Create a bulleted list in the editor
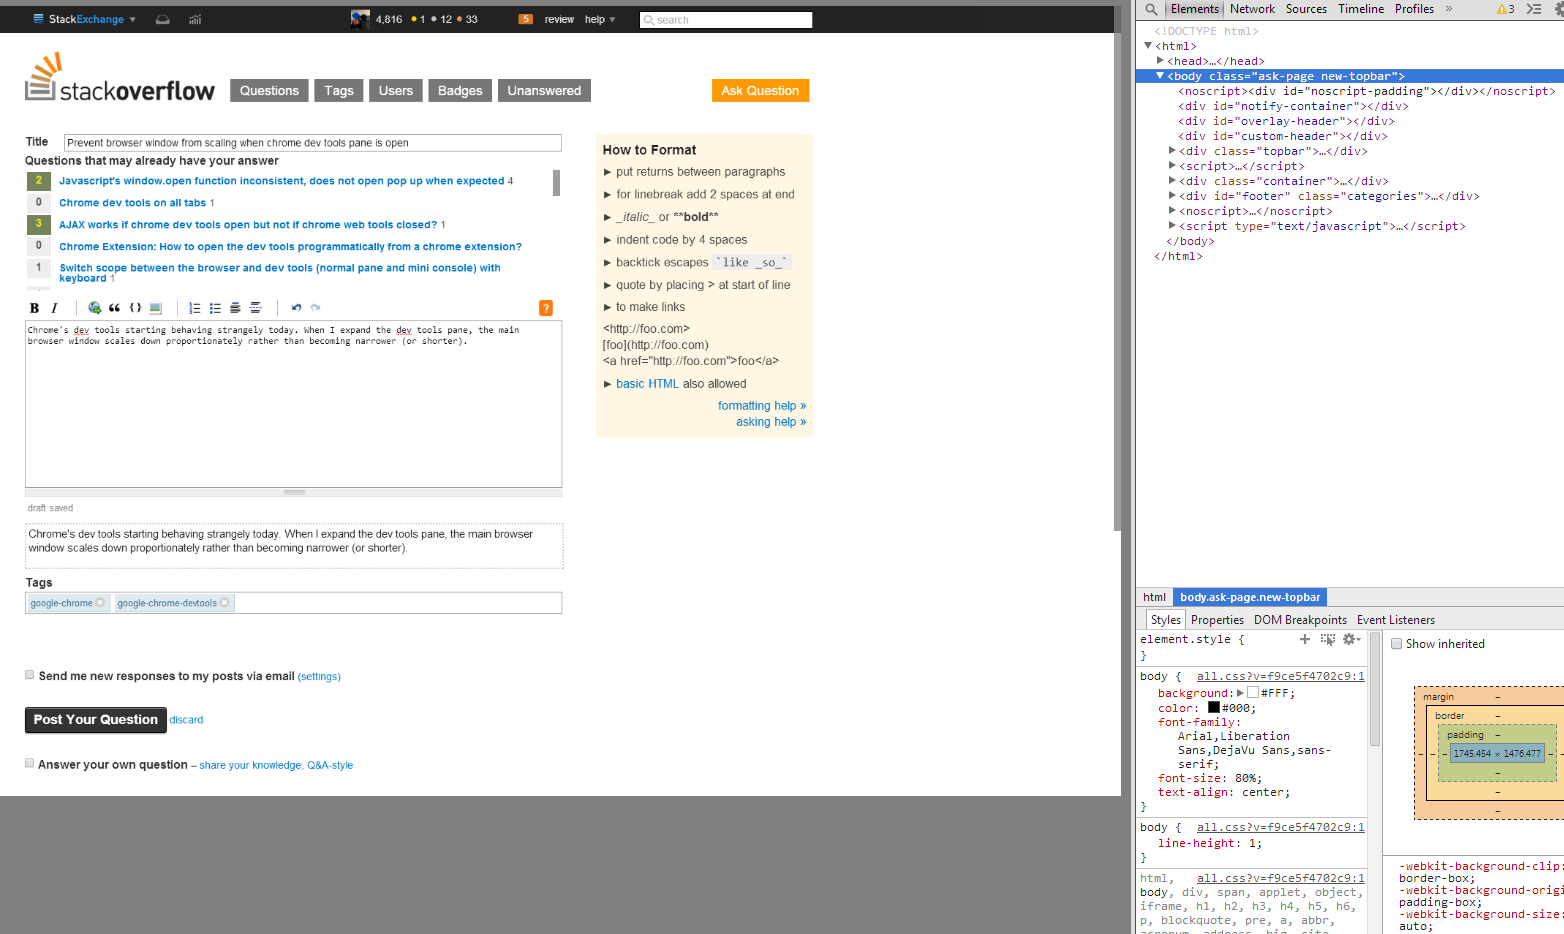 point(215,308)
